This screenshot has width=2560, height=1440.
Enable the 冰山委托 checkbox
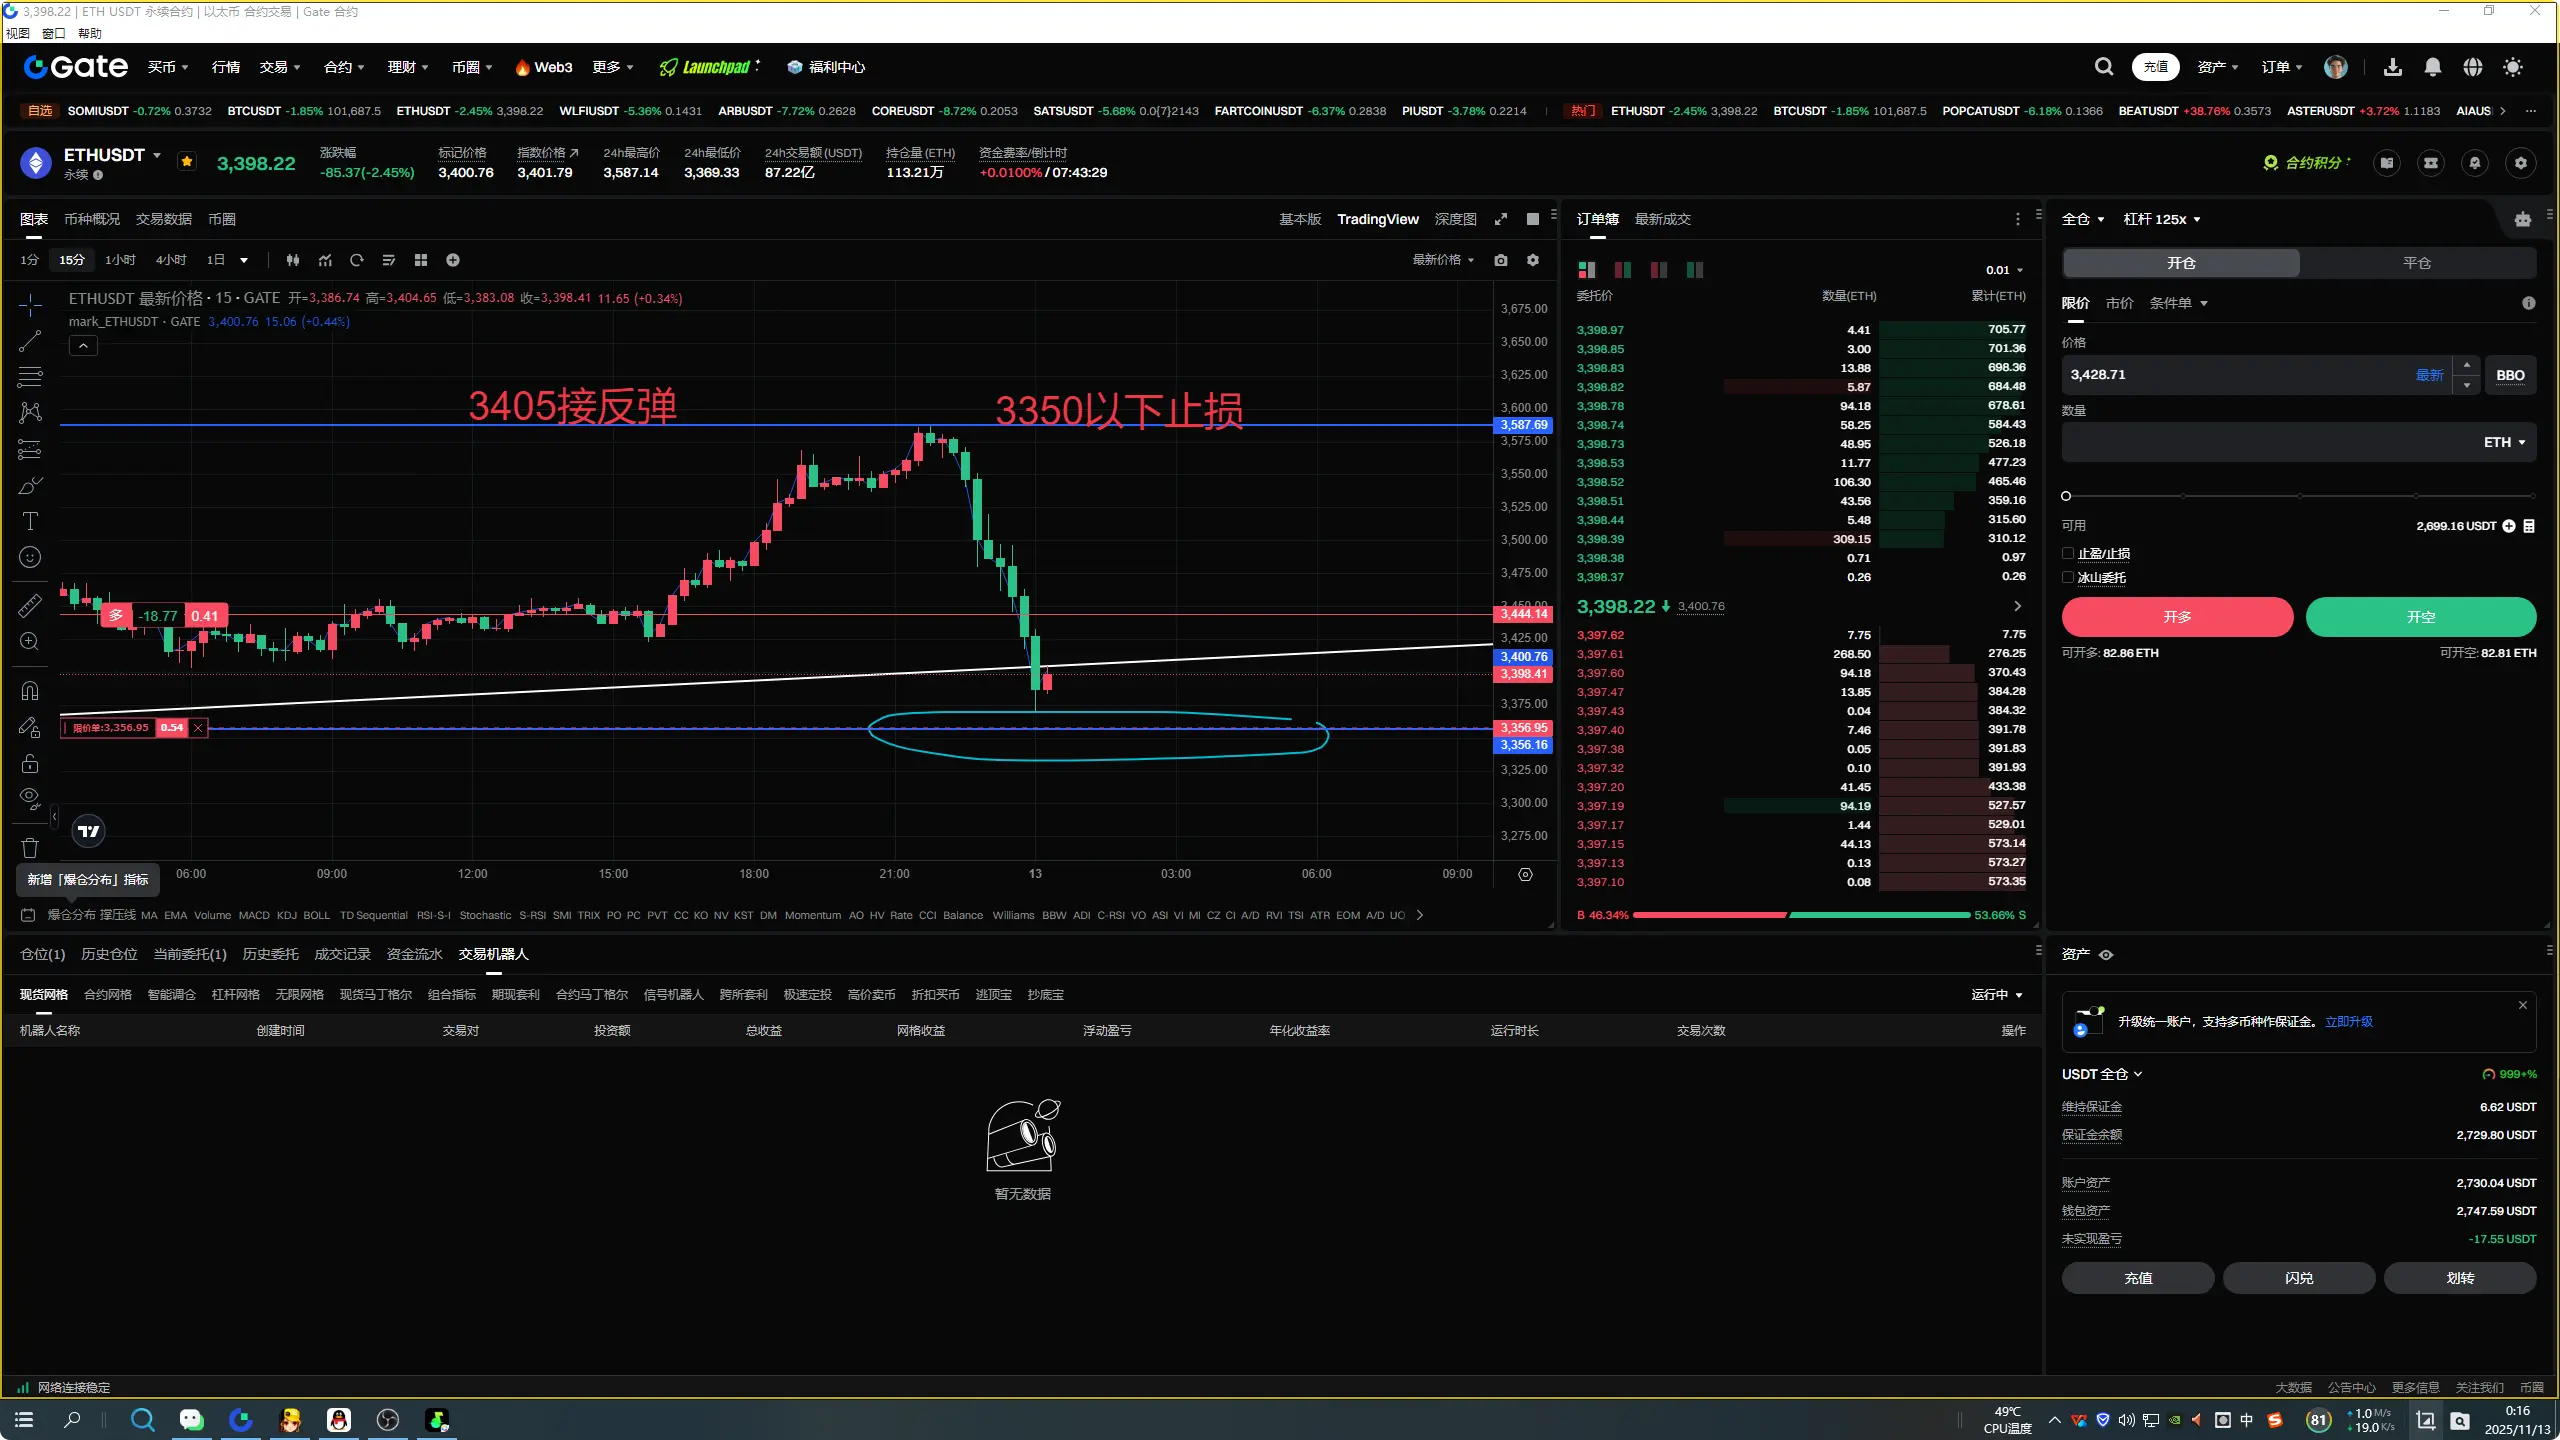(2068, 577)
